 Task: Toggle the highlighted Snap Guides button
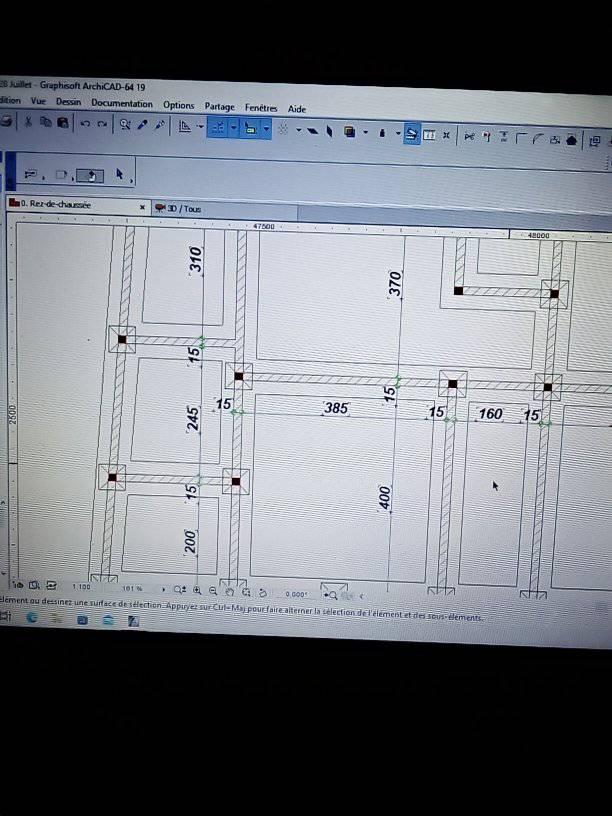(x=218, y=128)
